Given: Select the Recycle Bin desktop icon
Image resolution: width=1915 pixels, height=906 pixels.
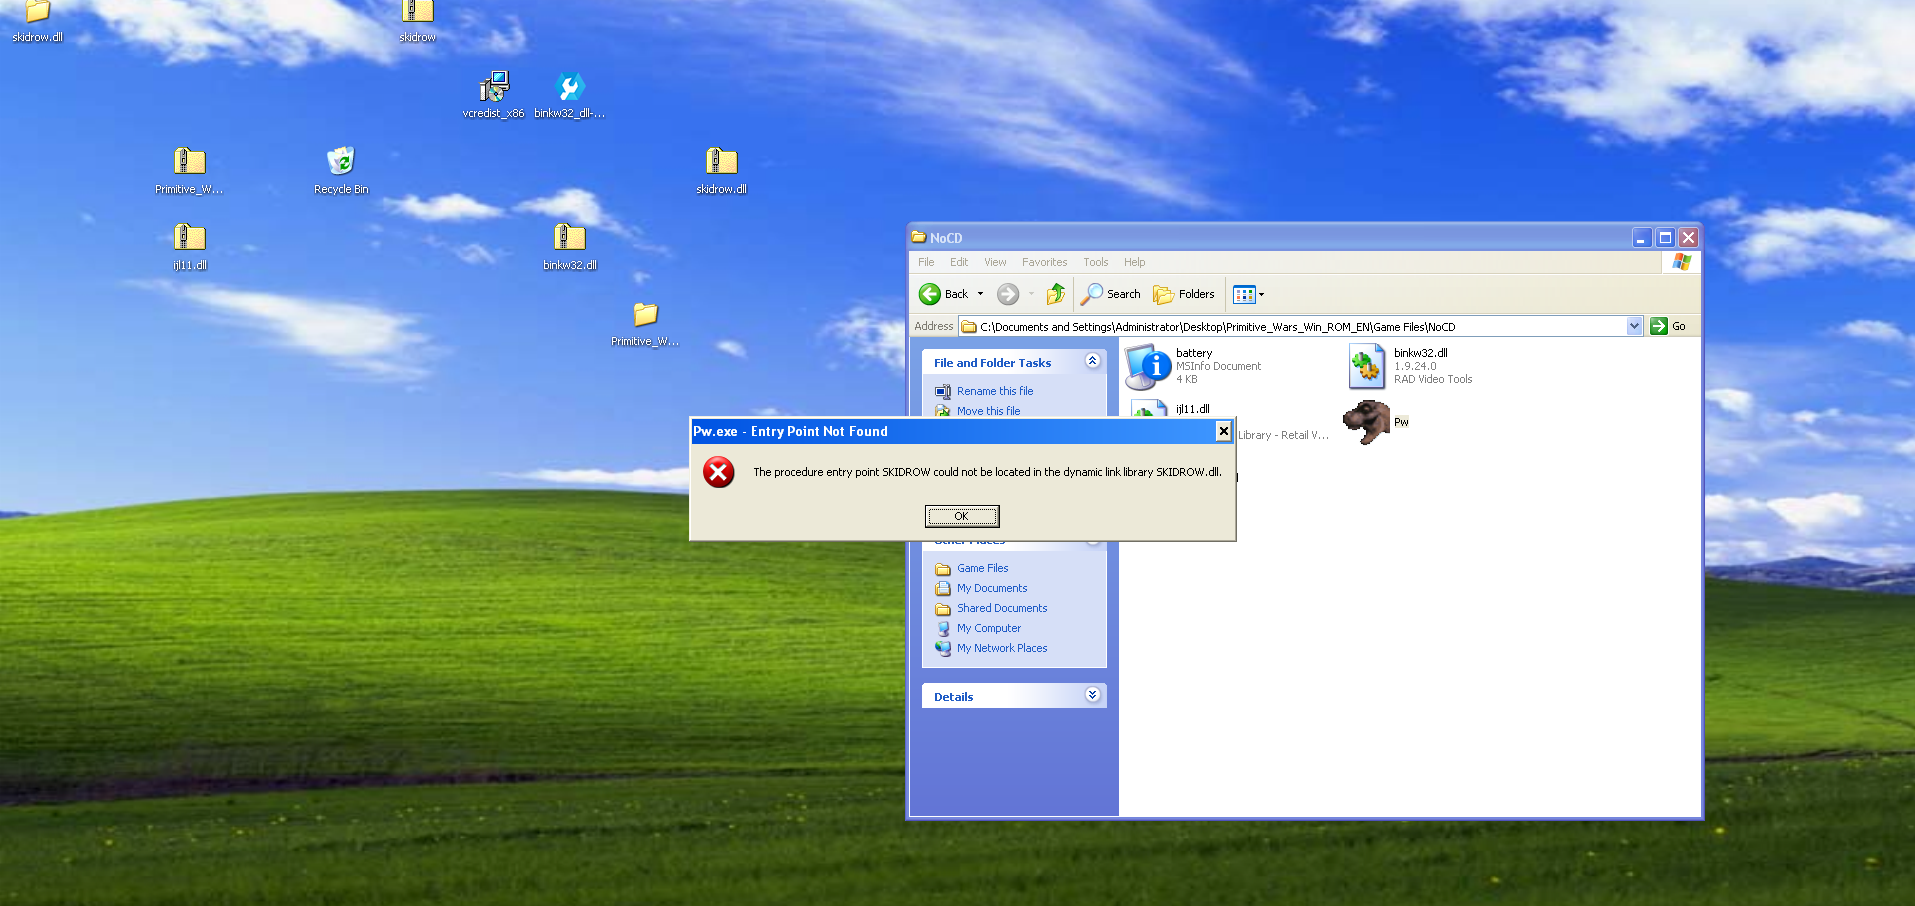Looking at the screenshot, I should click(x=341, y=170).
